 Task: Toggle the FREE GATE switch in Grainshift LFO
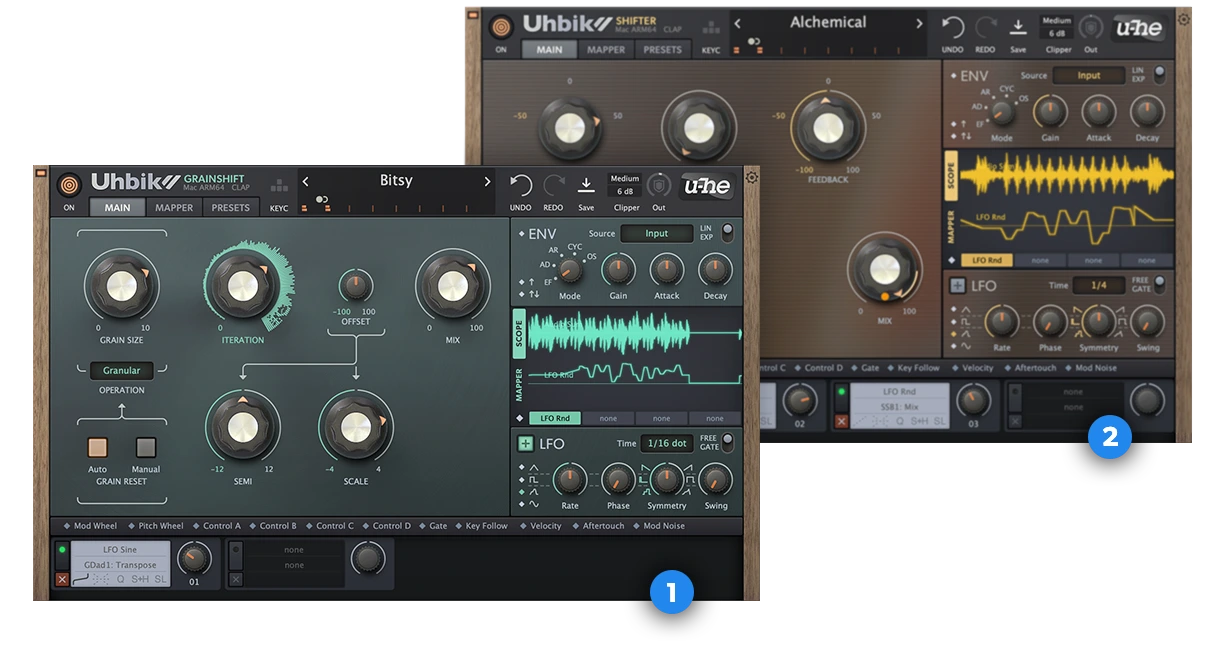coord(727,442)
